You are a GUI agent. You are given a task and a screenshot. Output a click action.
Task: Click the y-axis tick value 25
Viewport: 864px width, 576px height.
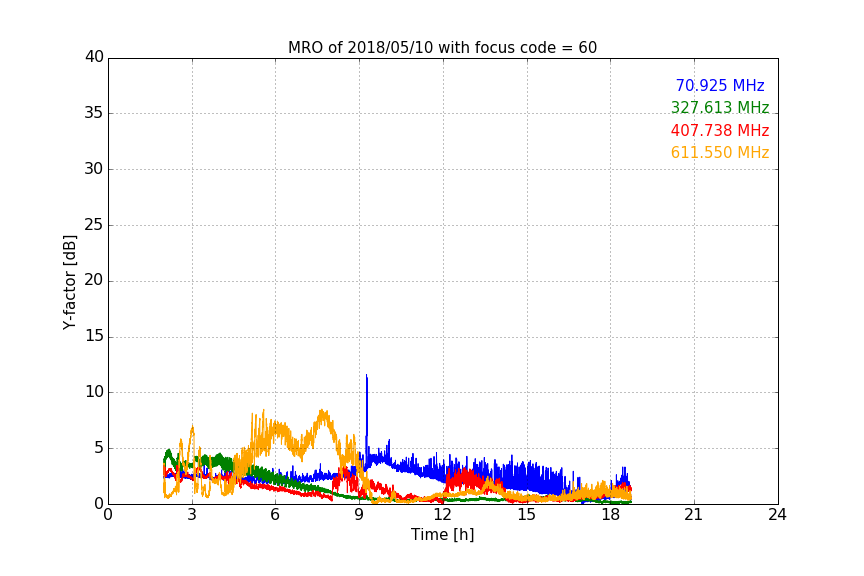coord(94,224)
